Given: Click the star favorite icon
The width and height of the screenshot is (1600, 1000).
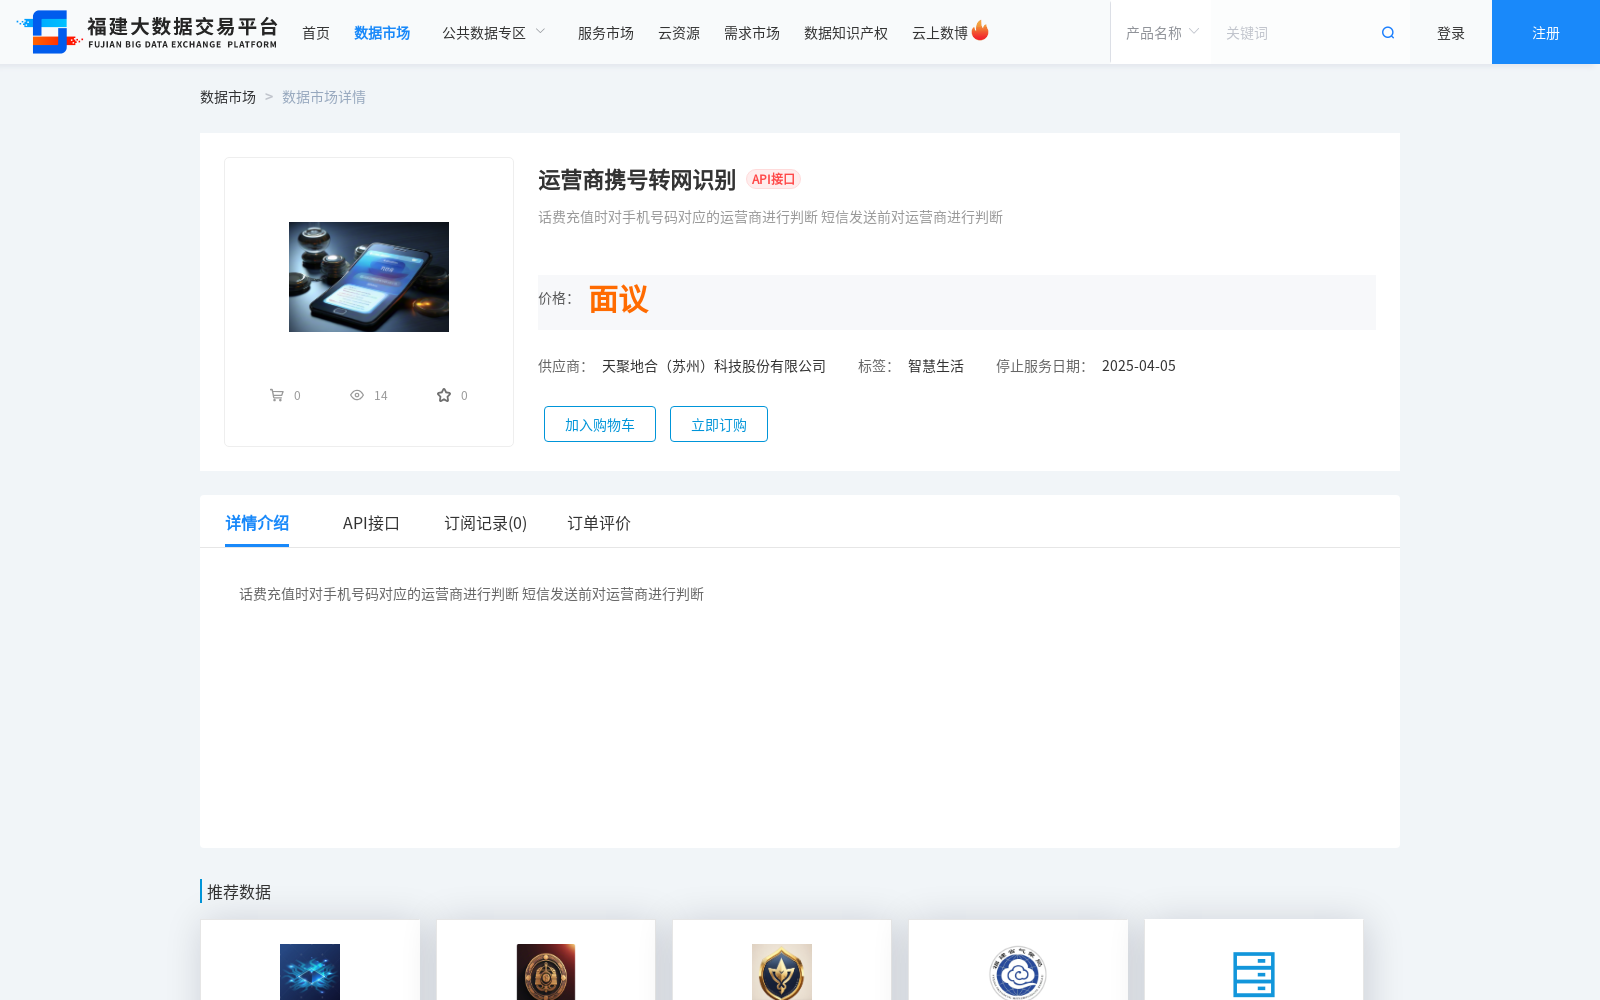Looking at the screenshot, I should (444, 395).
